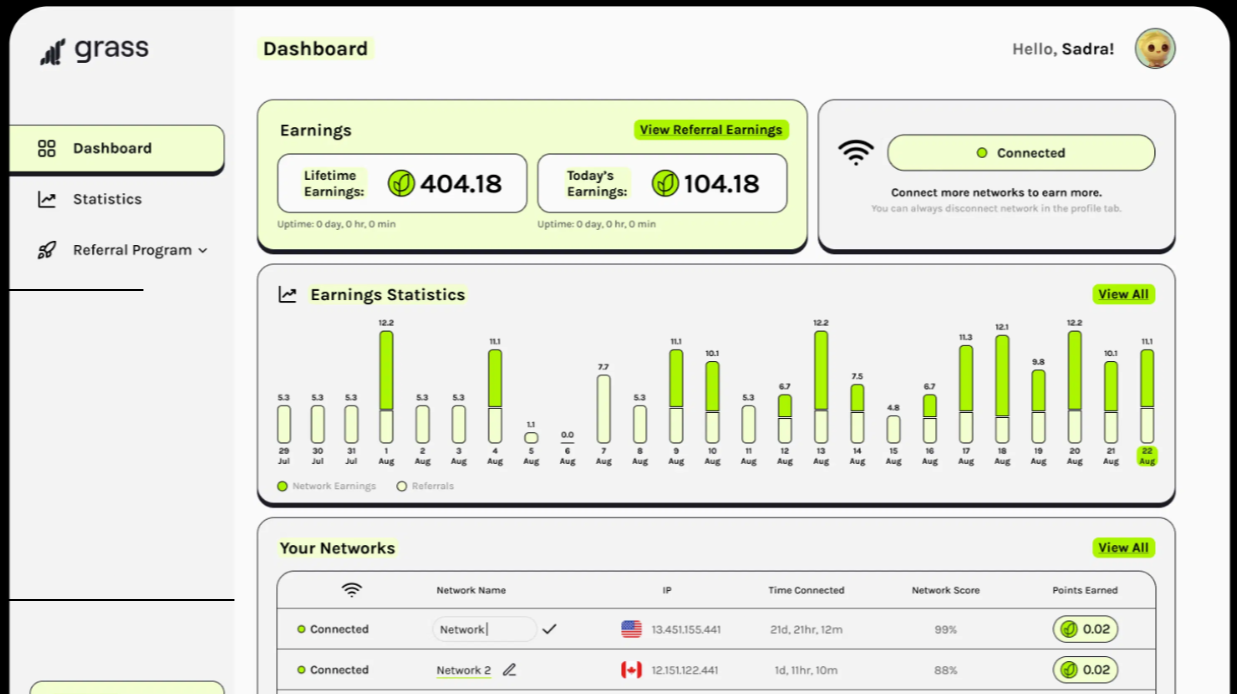Viewport: 1237px width, 694px height.
Task: Click Today's Earnings value 104.18
Action: pos(722,184)
